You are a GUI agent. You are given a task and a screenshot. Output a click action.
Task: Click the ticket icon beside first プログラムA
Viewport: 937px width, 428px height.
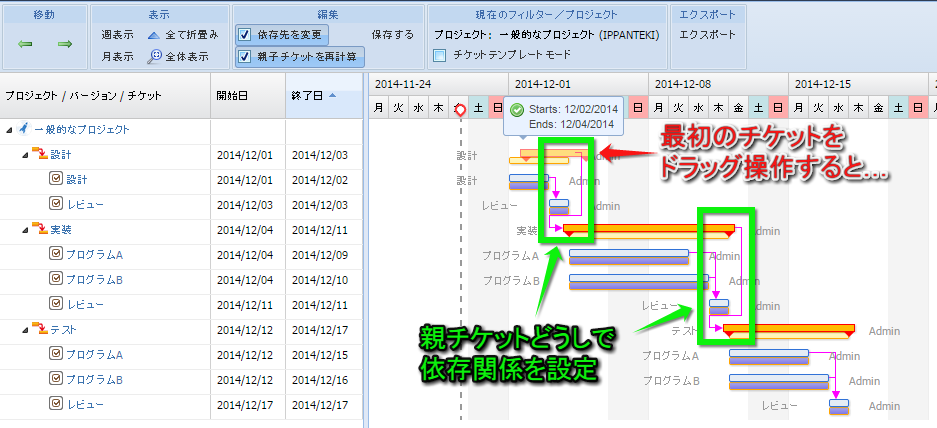tap(56, 254)
